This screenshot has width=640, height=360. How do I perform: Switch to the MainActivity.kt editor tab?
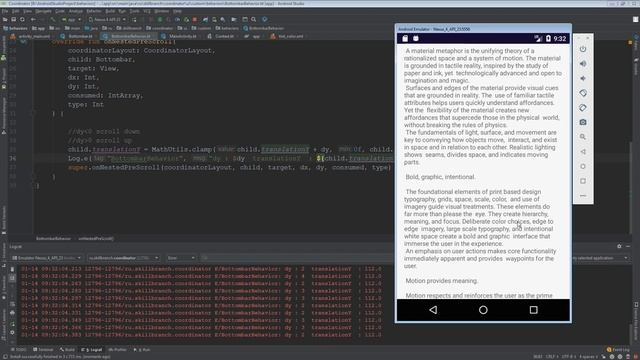click(180, 36)
